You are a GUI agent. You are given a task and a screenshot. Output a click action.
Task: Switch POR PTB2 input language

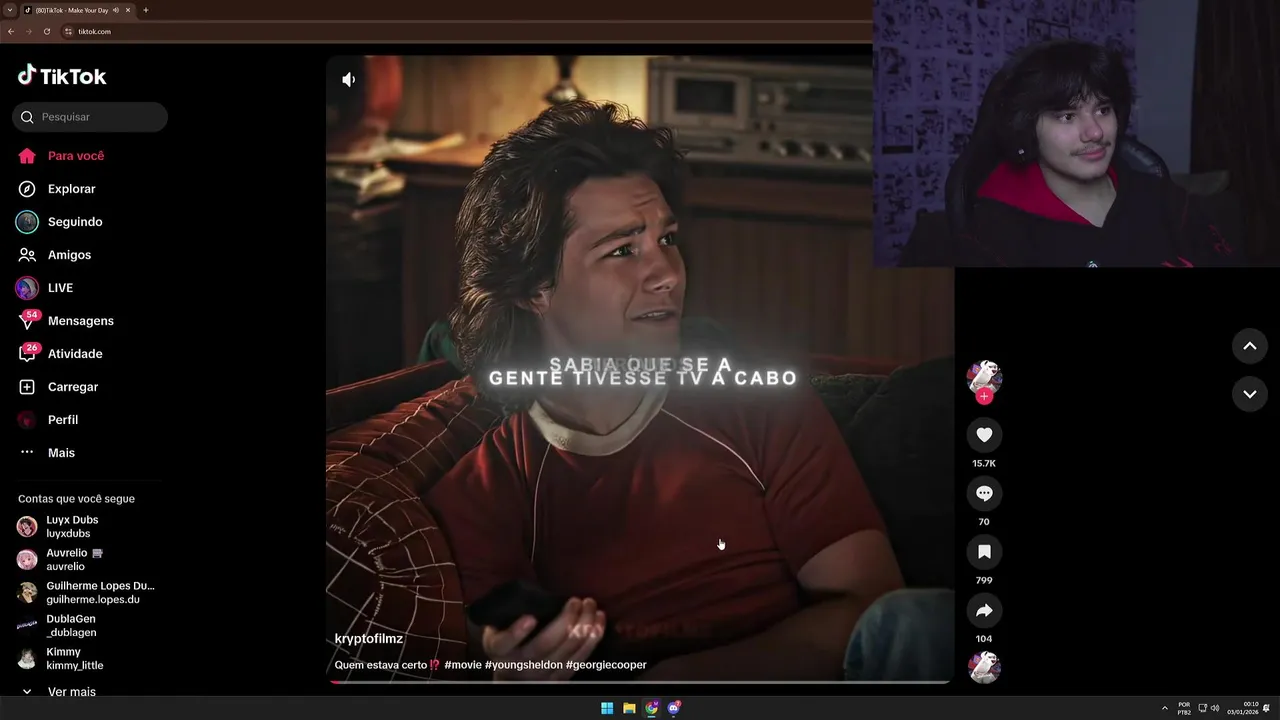(x=1184, y=708)
